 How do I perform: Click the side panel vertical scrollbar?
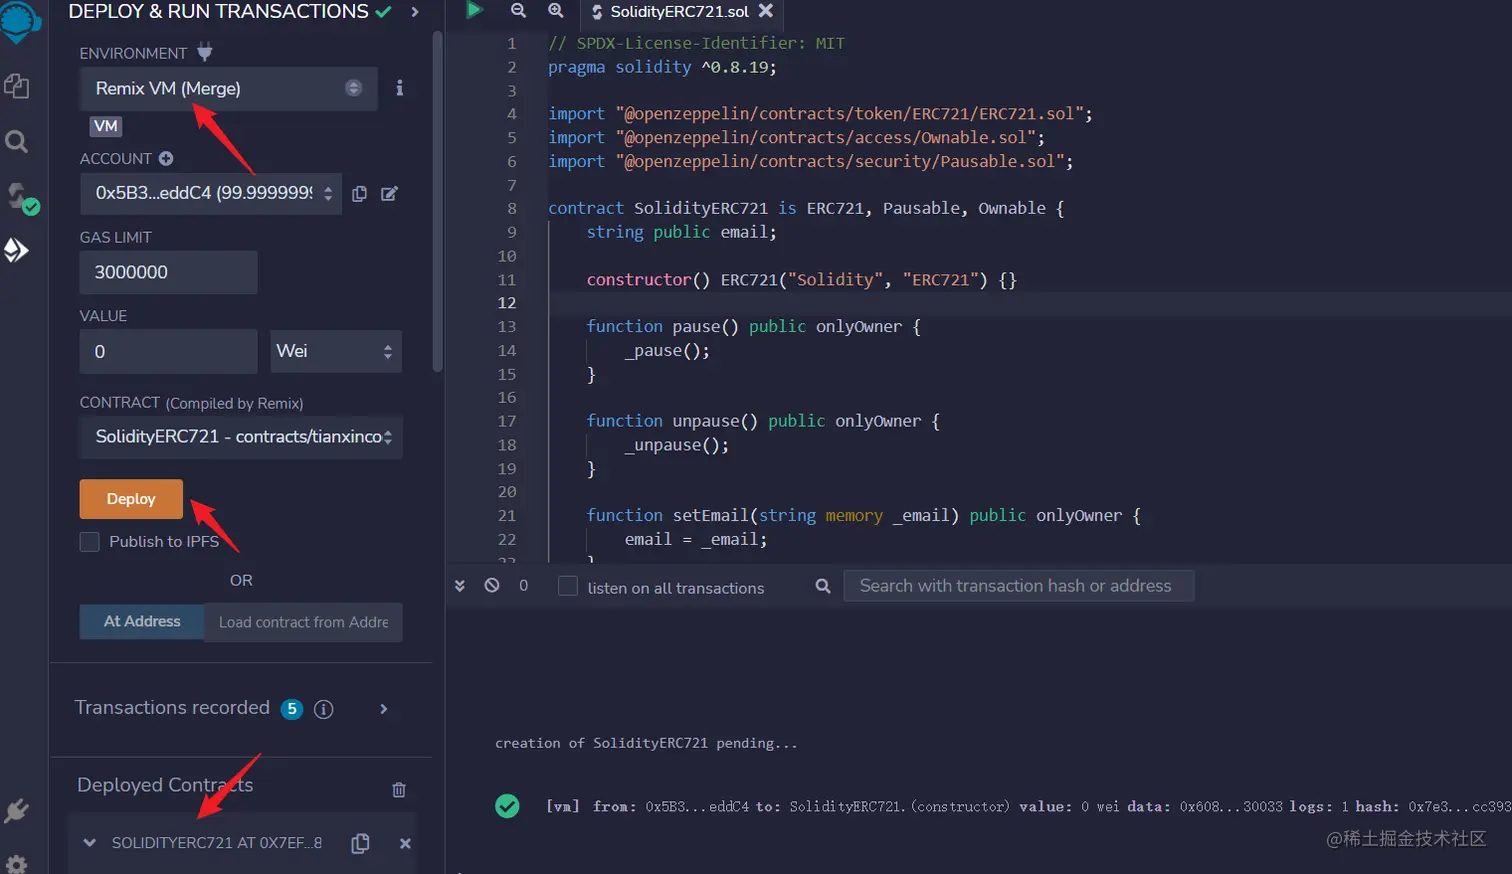tap(437, 200)
